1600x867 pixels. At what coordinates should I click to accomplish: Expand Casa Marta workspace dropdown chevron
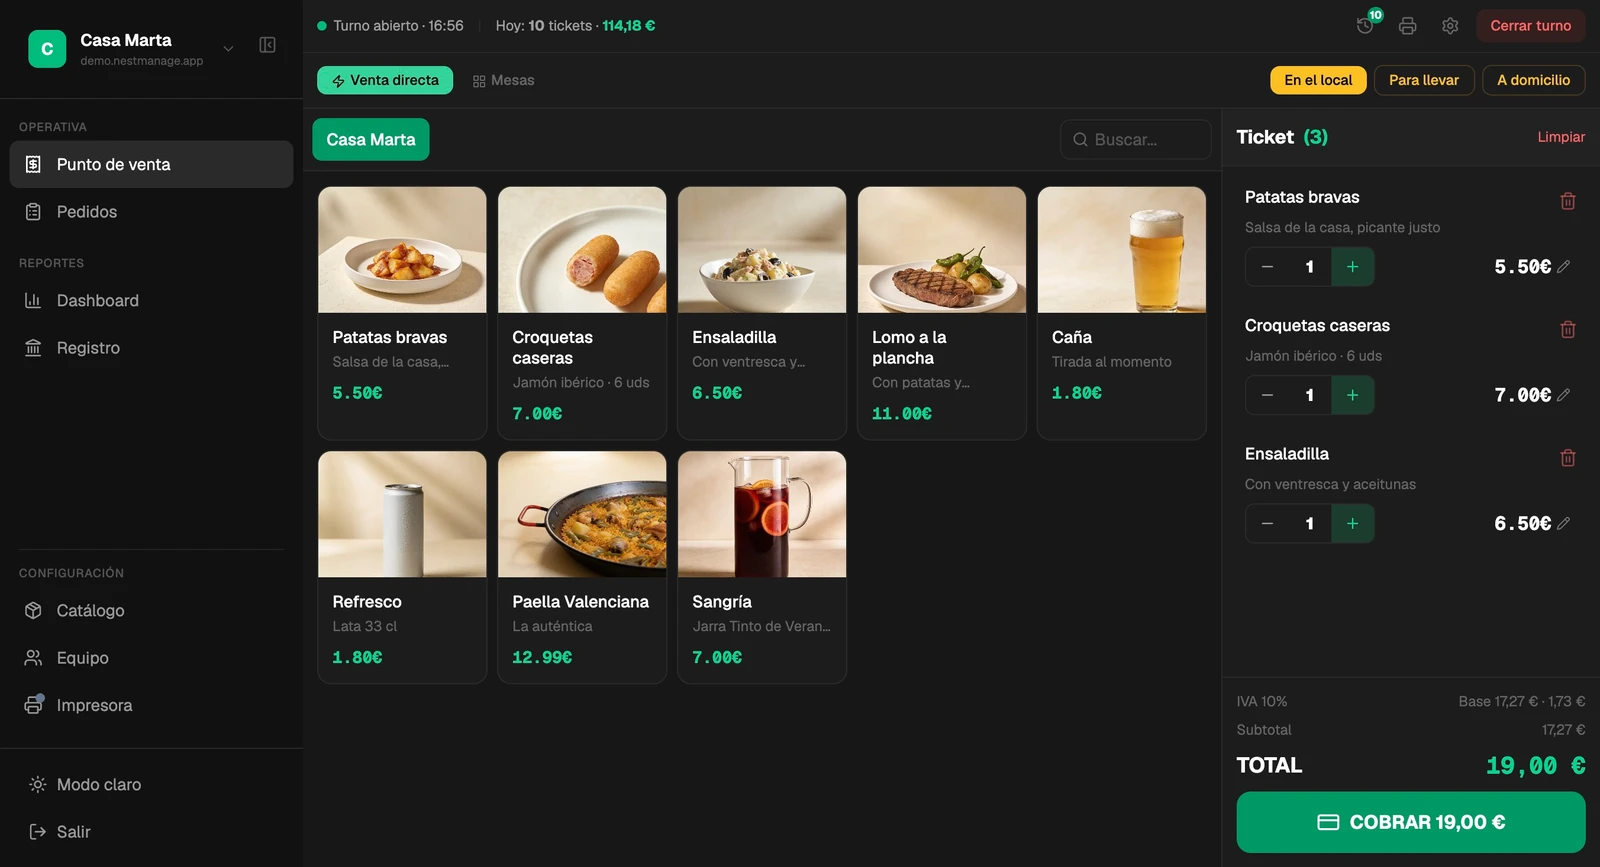pyautogui.click(x=228, y=48)
